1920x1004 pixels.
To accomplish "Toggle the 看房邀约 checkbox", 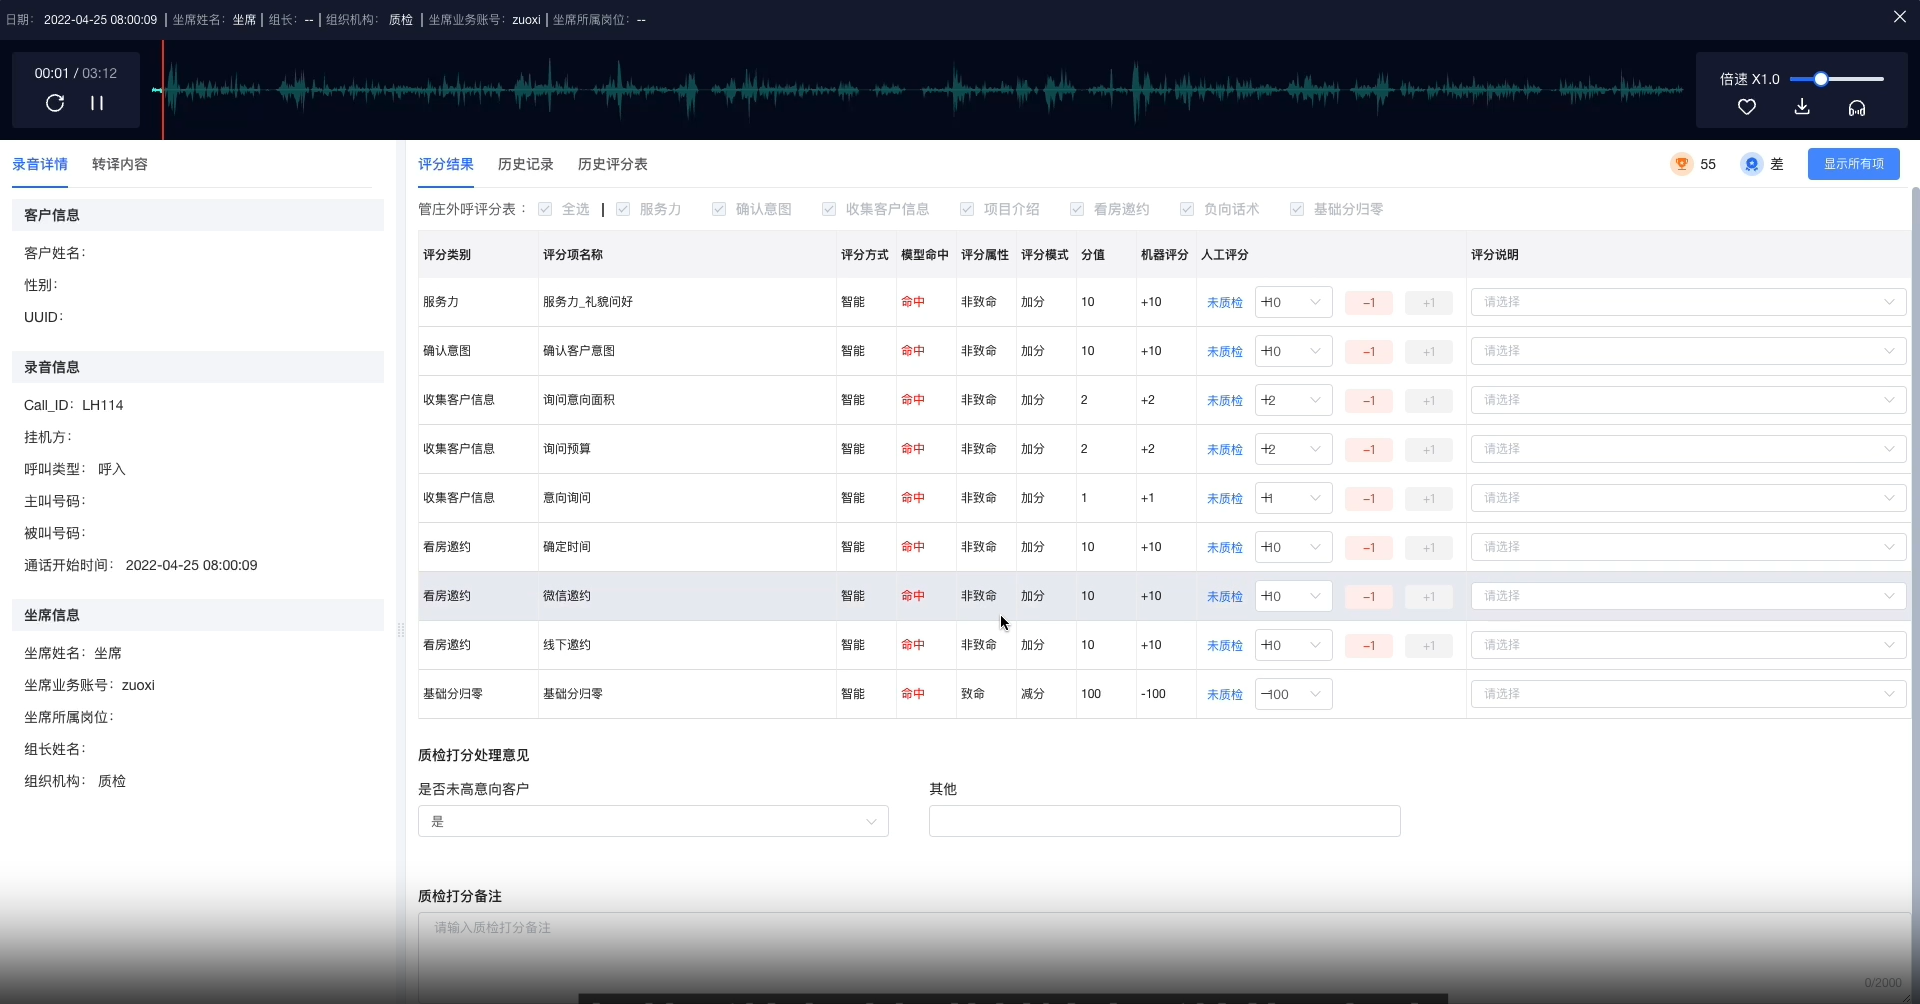I will tap(1077, 209).
